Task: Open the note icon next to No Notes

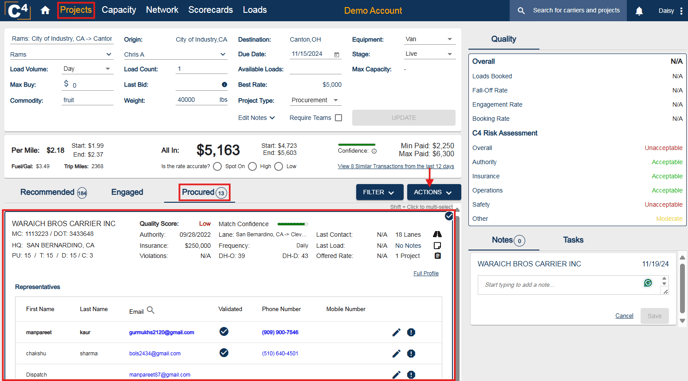Action: tap(437, 245)
